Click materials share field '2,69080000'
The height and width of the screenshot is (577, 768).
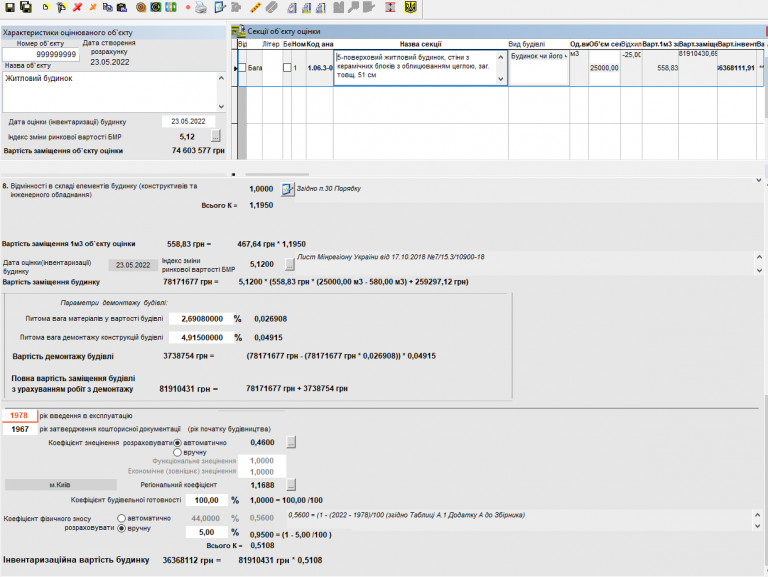[200, 319]
